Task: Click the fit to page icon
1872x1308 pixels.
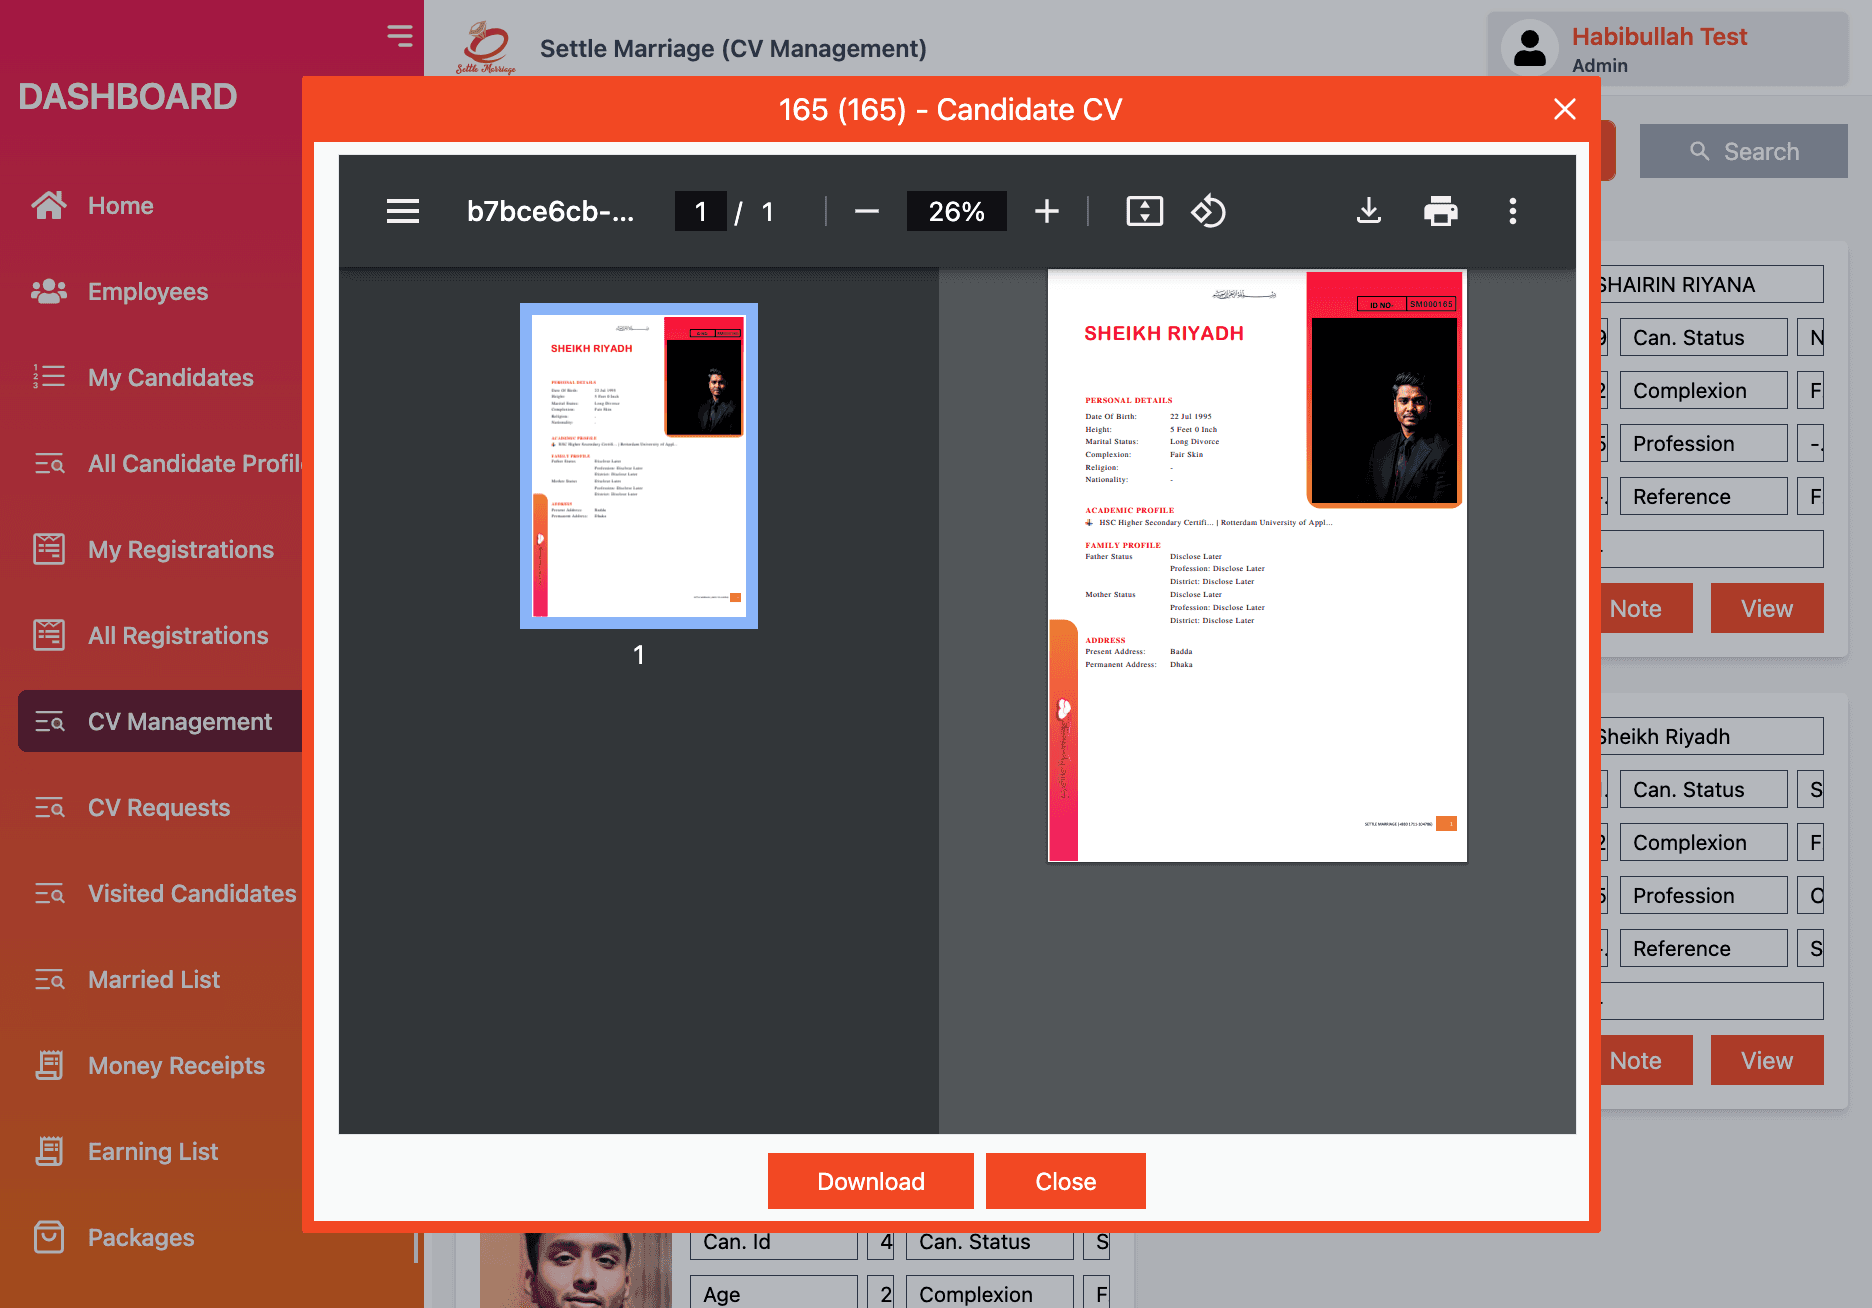Action: (x=1144, y=211)
